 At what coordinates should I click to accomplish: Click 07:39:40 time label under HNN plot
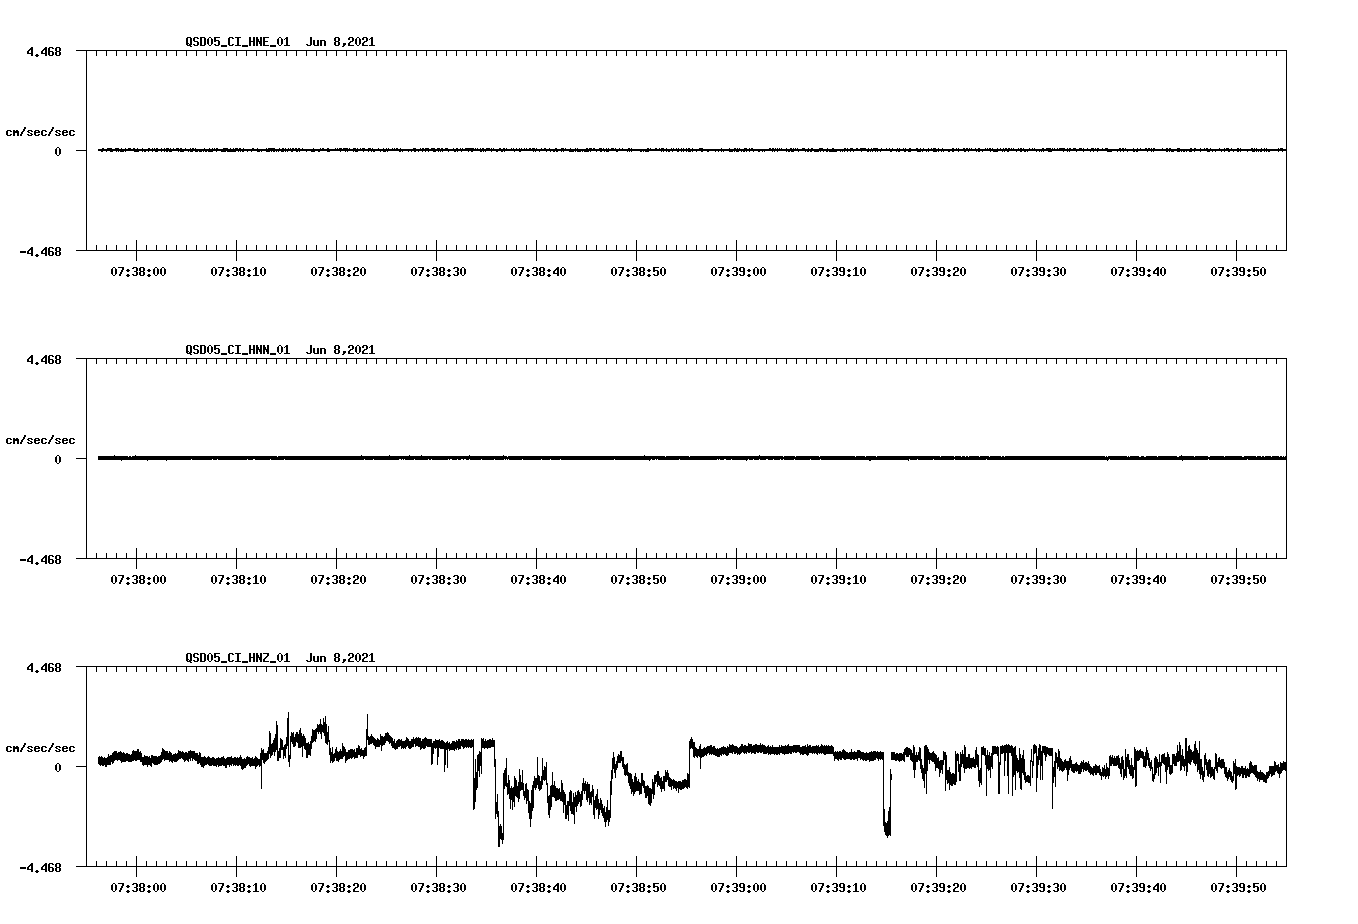[1138, 579]
